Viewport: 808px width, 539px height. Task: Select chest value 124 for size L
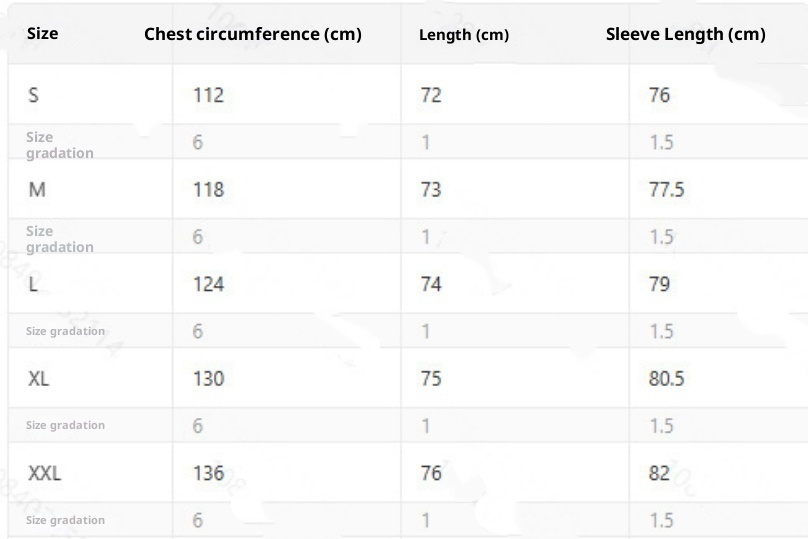208,284
